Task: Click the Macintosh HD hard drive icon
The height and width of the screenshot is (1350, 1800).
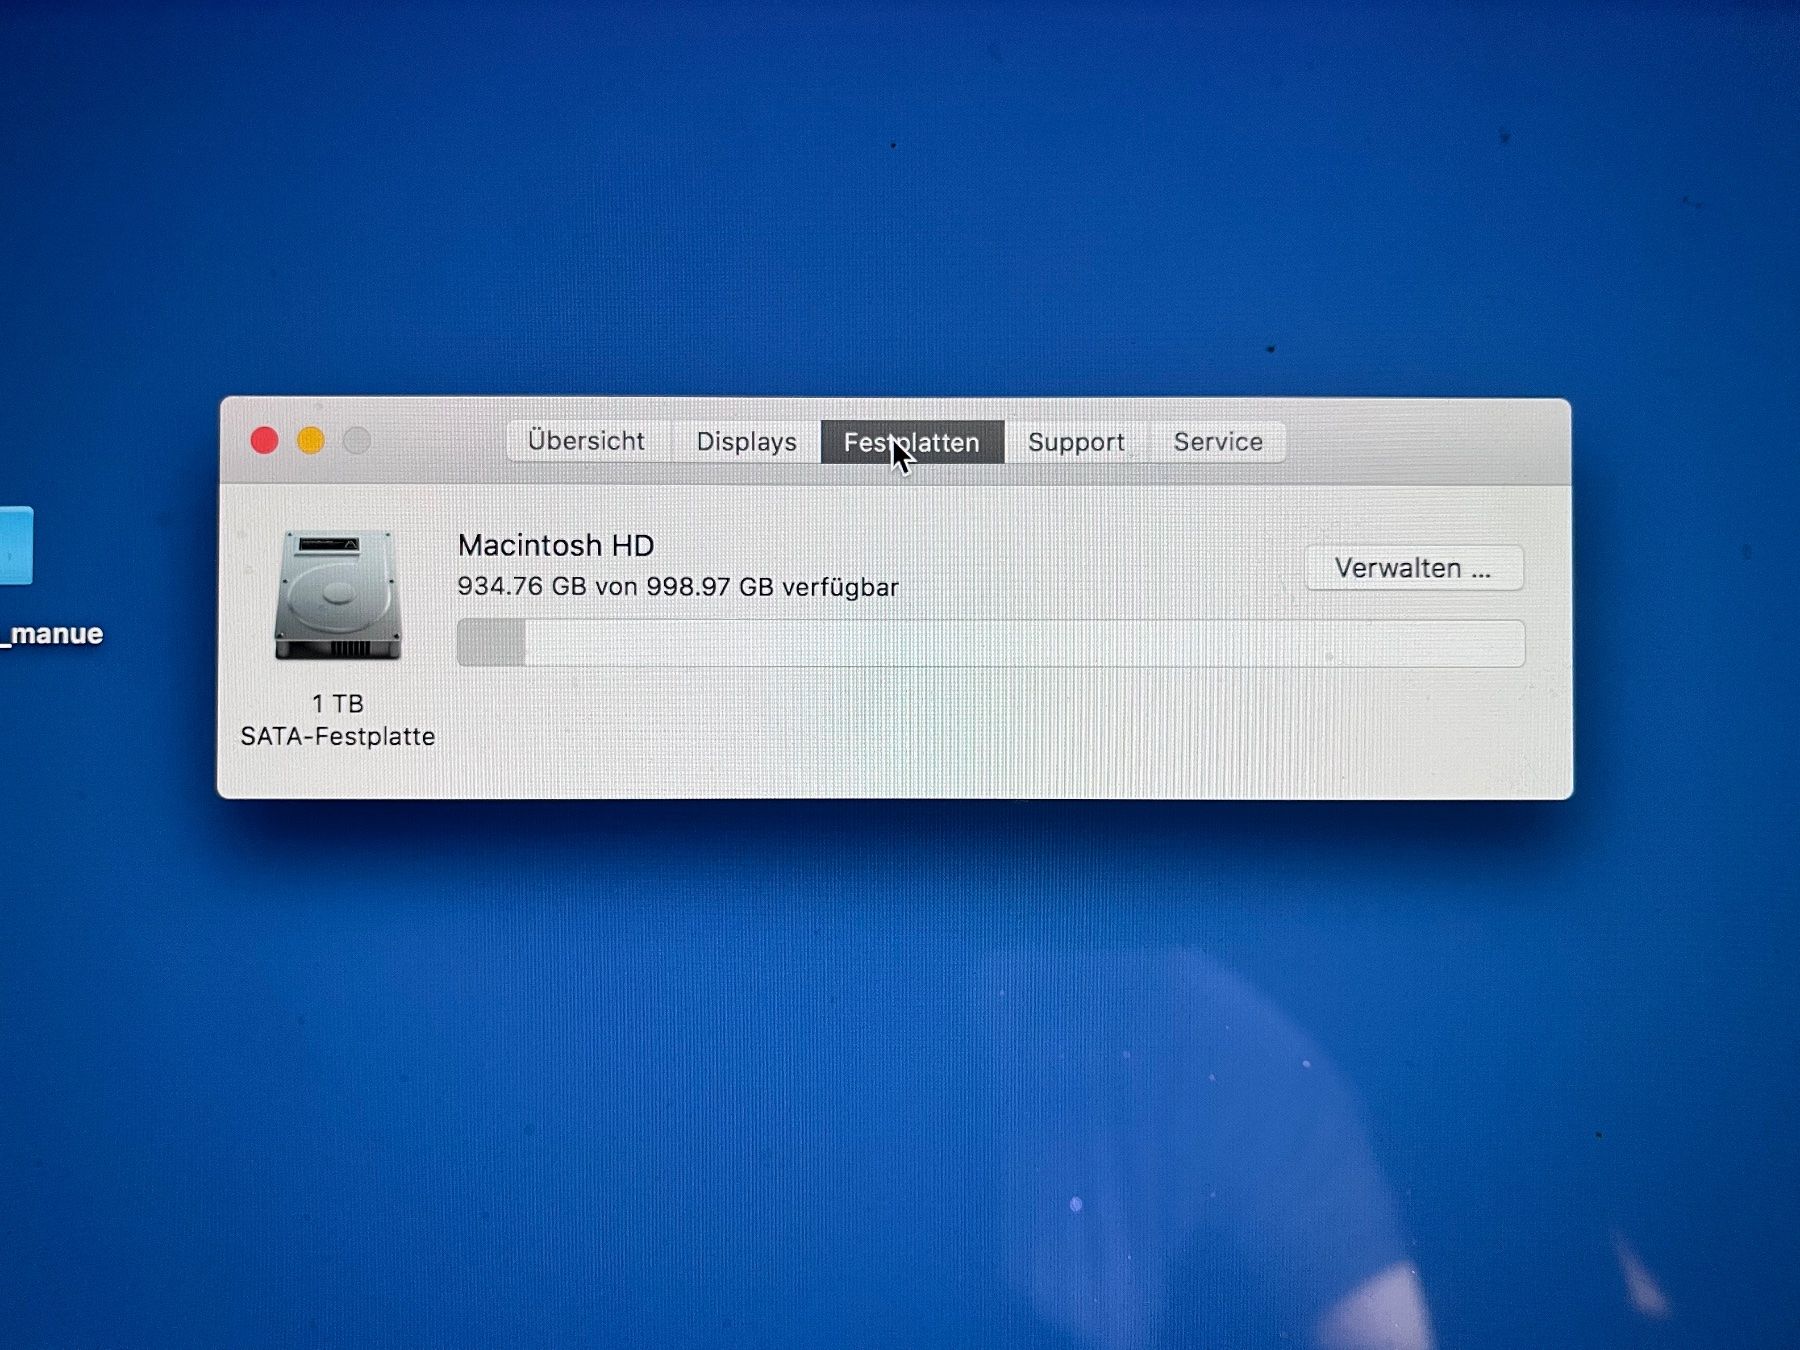Action: point(338,595)
